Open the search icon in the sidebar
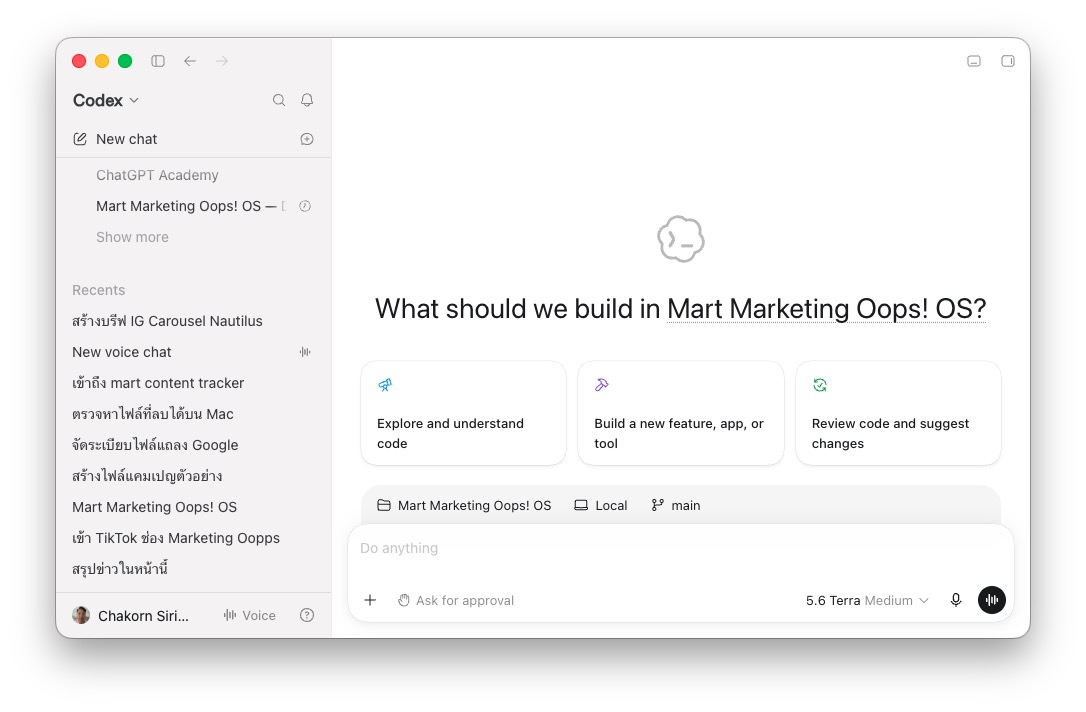This screenshot has height=712, width=1086. point(278,100)
